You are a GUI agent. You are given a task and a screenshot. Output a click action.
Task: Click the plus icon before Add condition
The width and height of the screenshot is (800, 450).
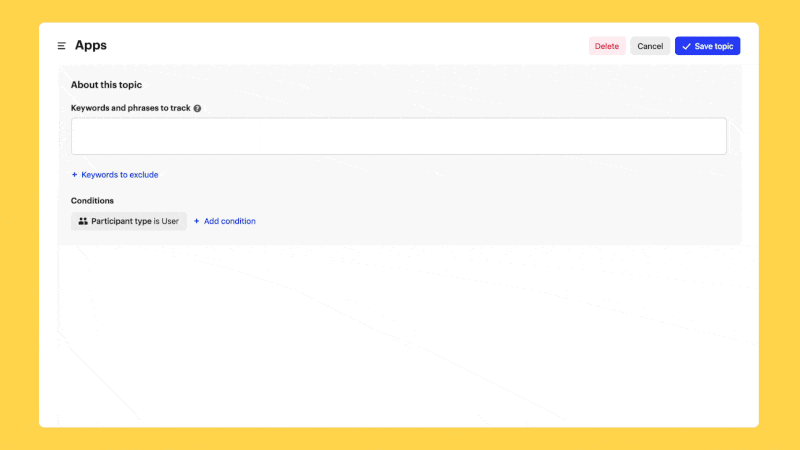point(196,221)
